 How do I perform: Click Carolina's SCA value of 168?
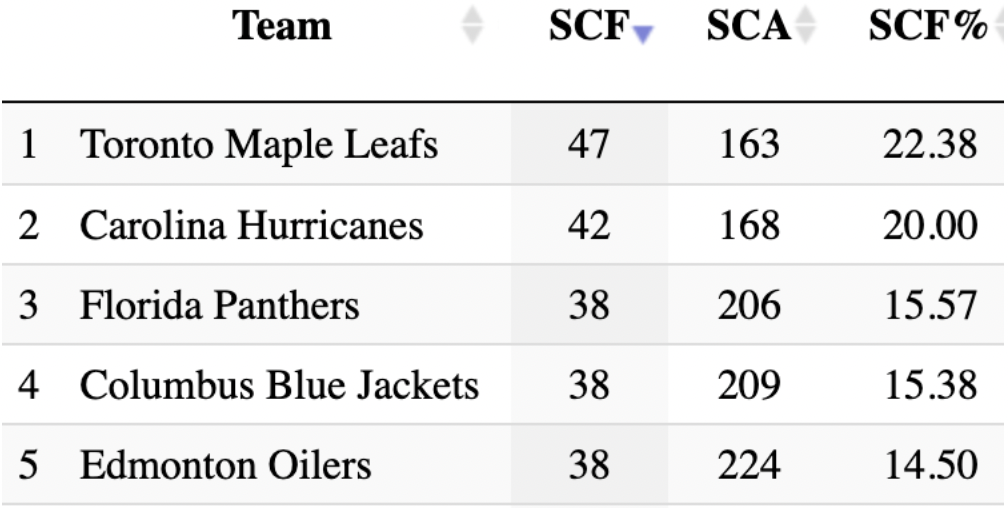pos(749,226)
